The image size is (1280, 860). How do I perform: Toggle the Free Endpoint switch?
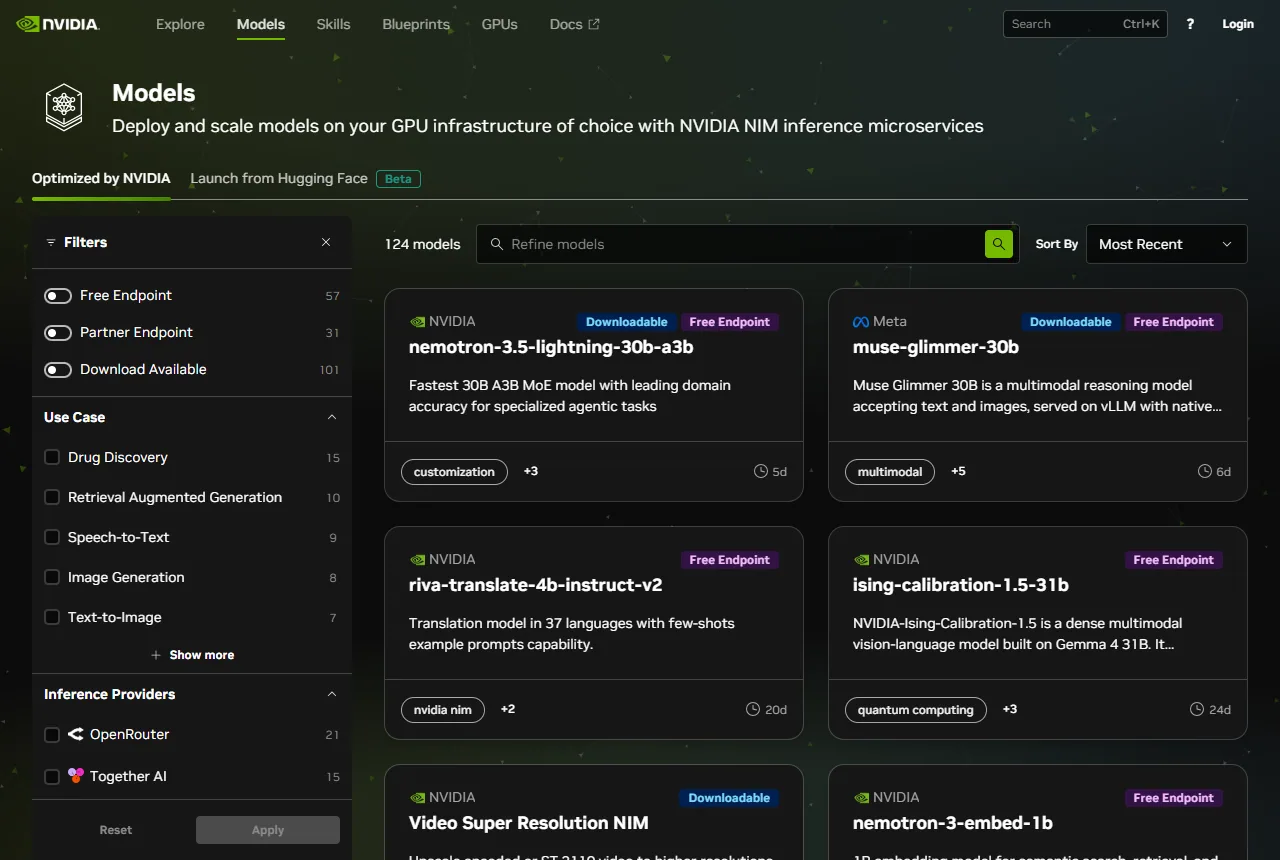(x=58, y=296)
